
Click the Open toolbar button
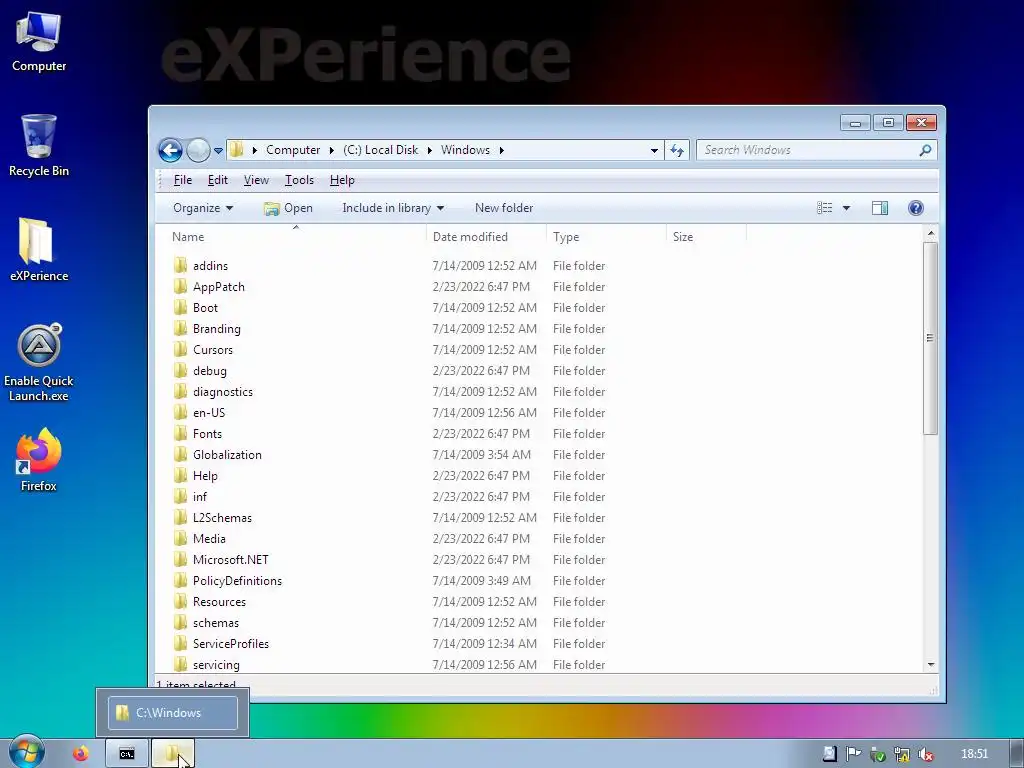(x=288, y=208)
